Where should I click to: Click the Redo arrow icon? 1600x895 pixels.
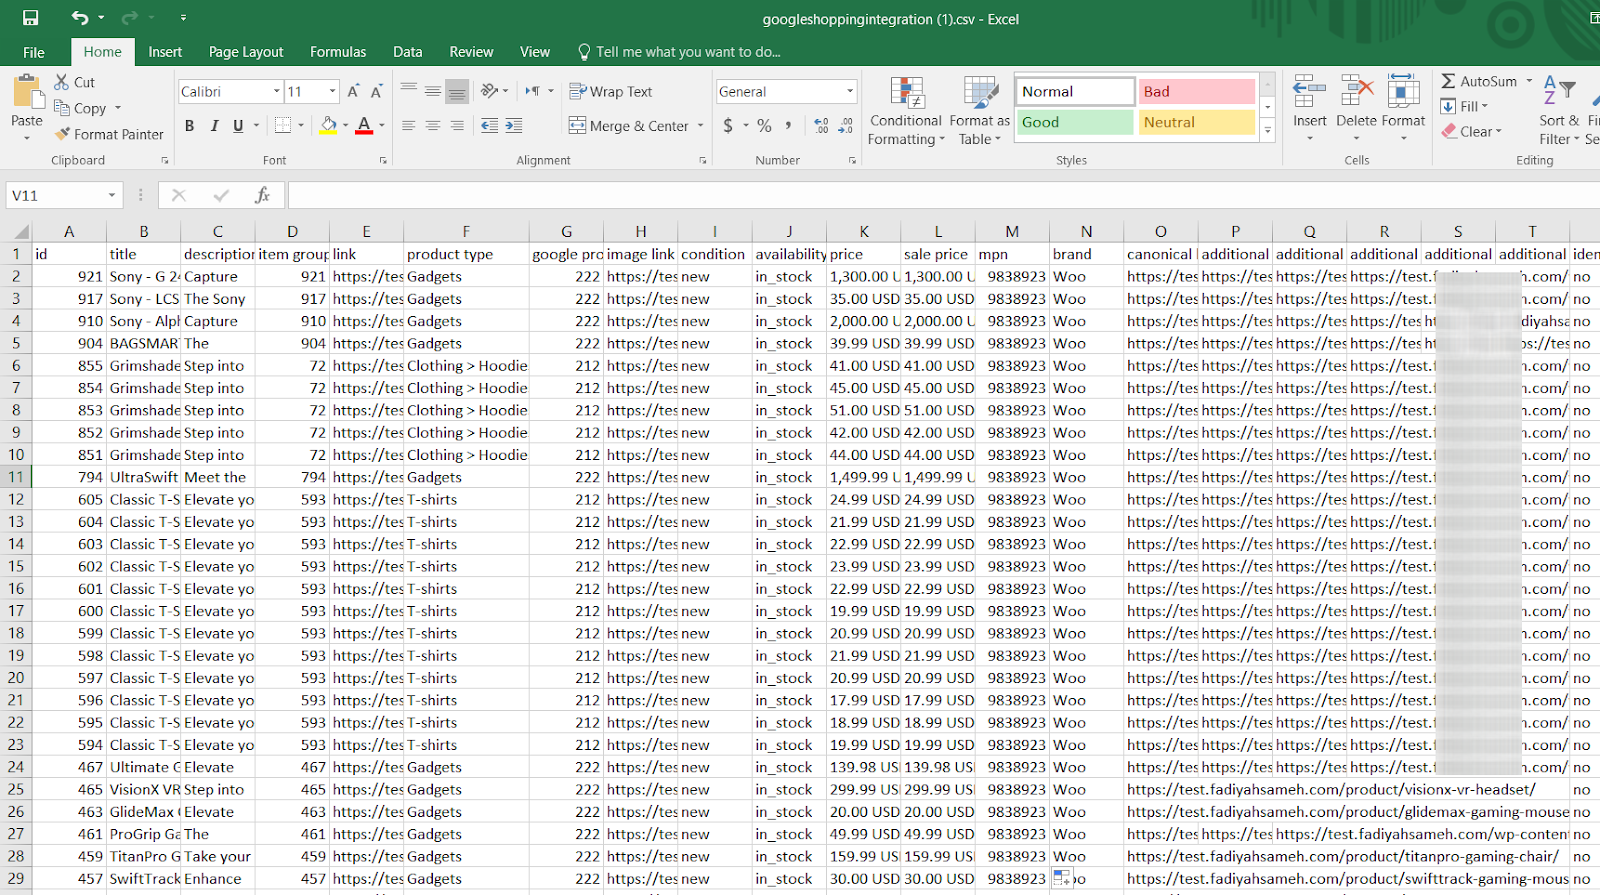pyautogui.click(x=130, y=18)
